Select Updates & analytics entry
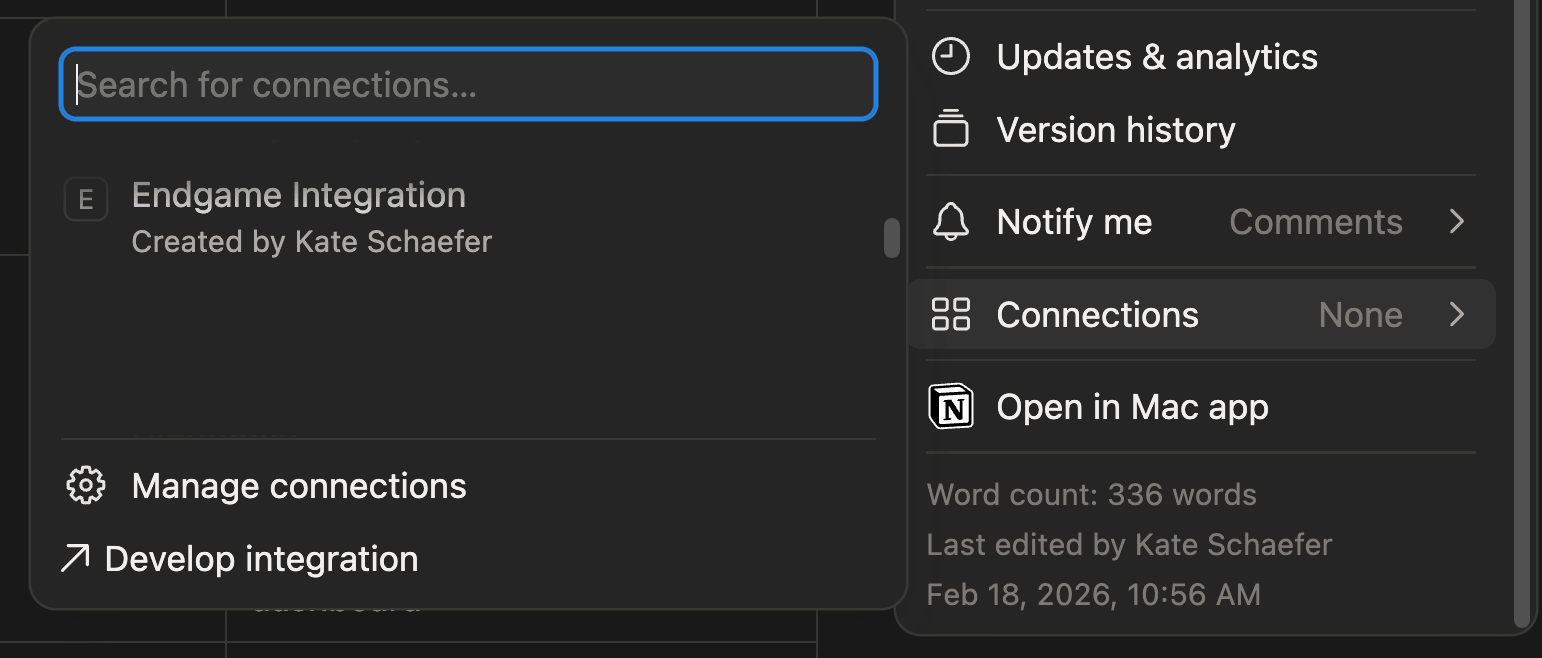The image size is (1542, 658). coord(1156,57)
